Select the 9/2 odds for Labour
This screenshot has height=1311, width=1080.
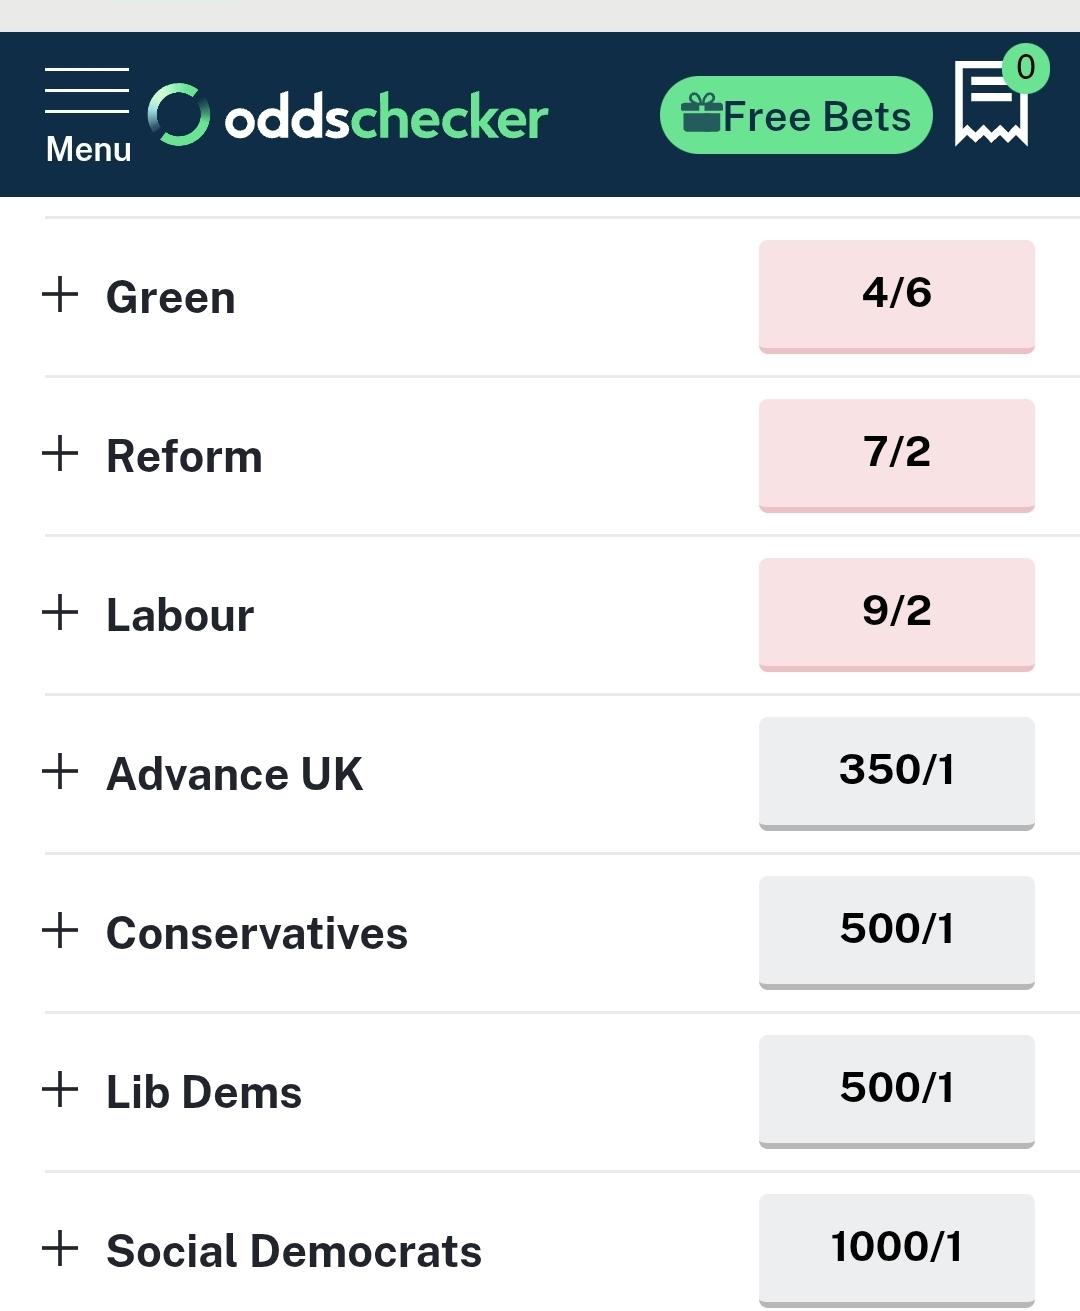tap(896, 613)
